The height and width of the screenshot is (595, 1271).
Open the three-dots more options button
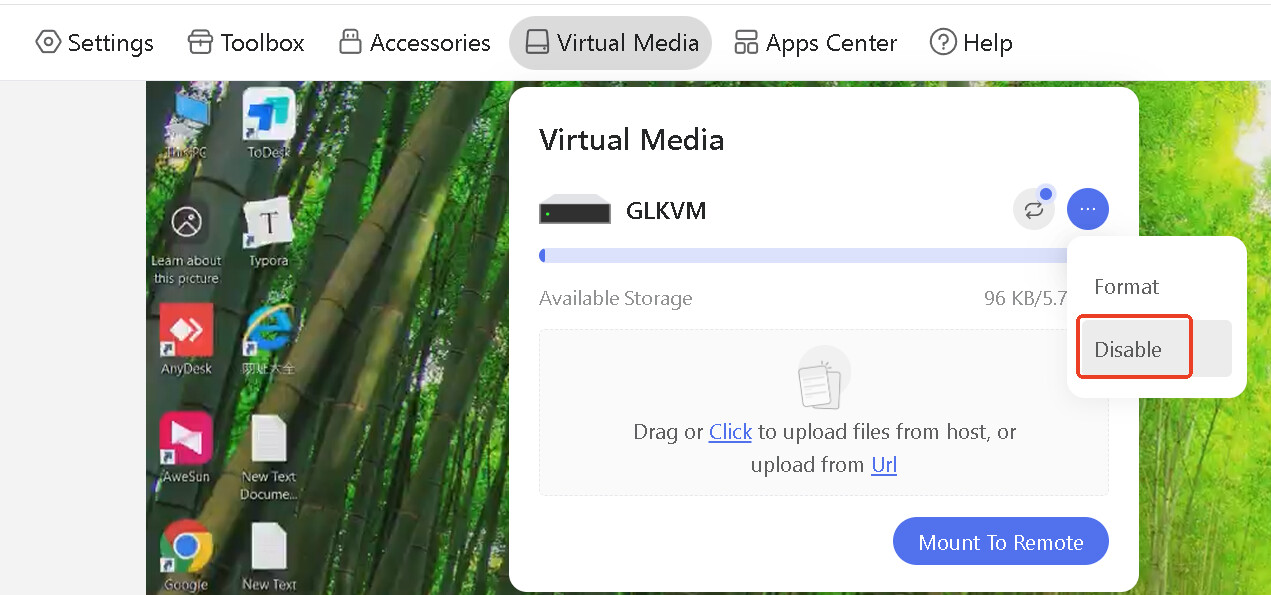(x=1088, y=210)
